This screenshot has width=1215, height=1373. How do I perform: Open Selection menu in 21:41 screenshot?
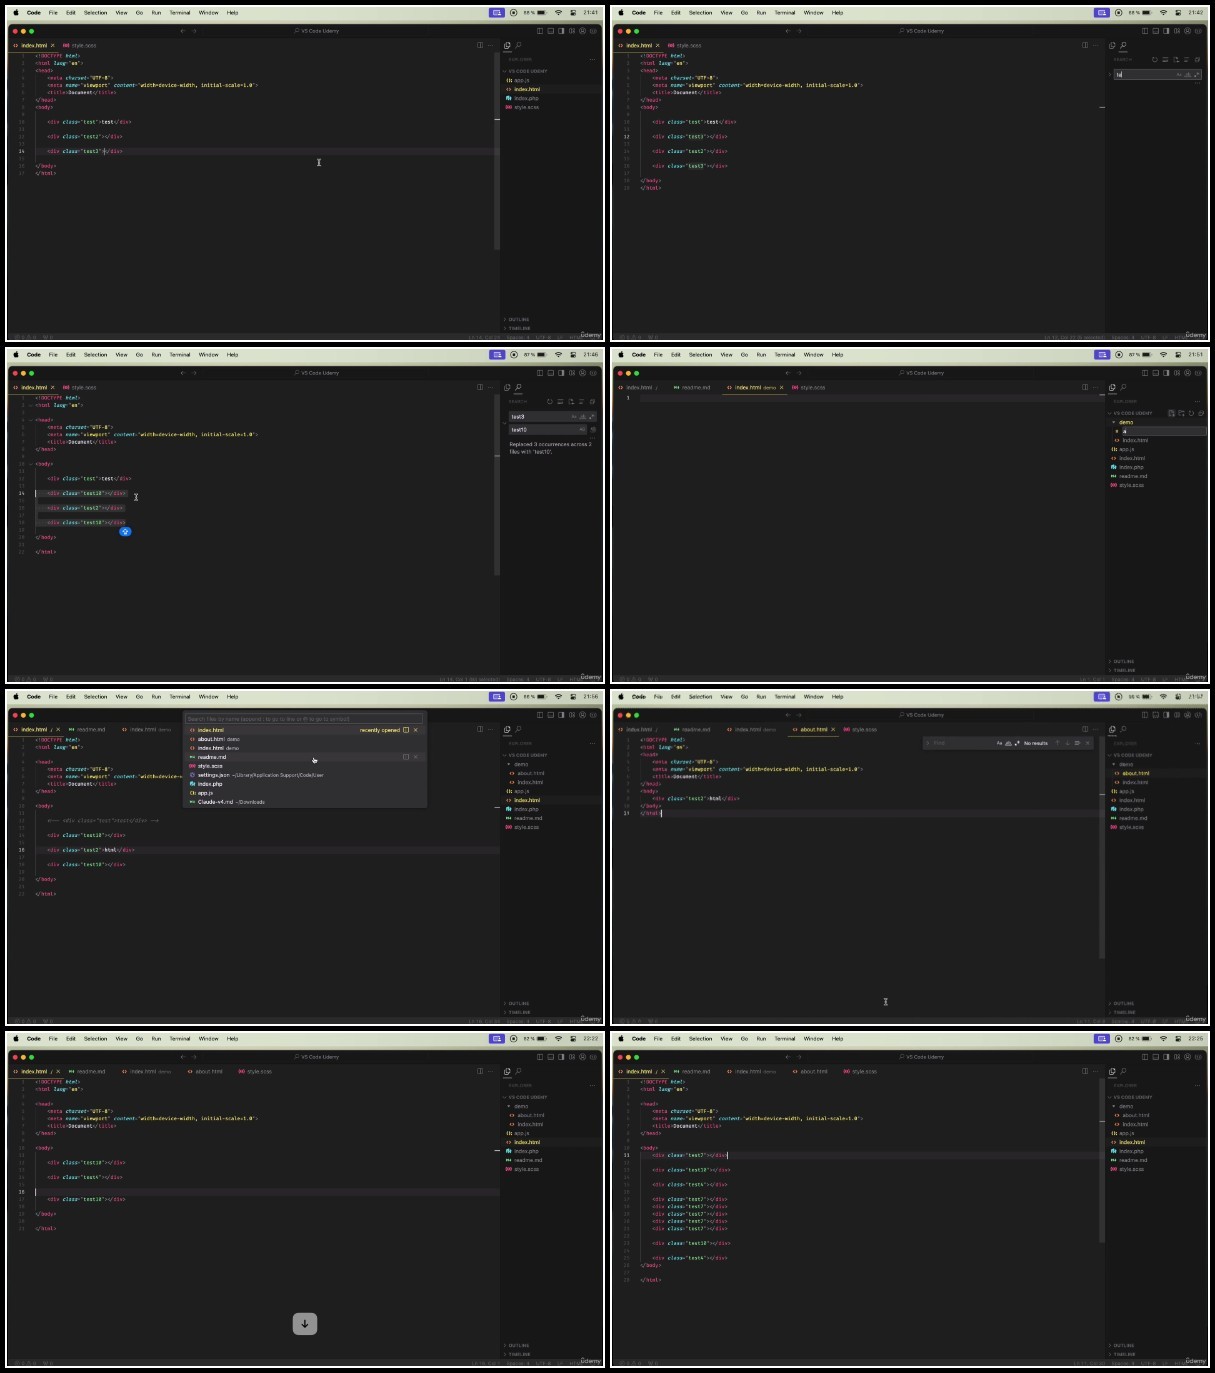(95, 13)
